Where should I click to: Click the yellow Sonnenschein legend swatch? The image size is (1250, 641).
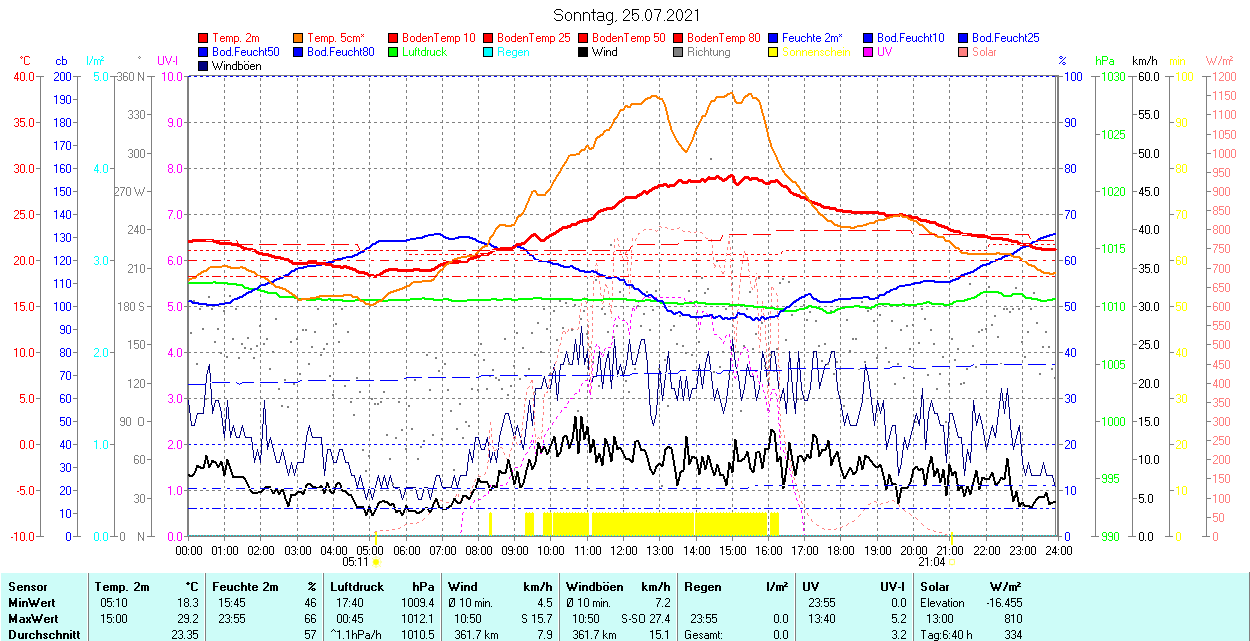[773, 52]
